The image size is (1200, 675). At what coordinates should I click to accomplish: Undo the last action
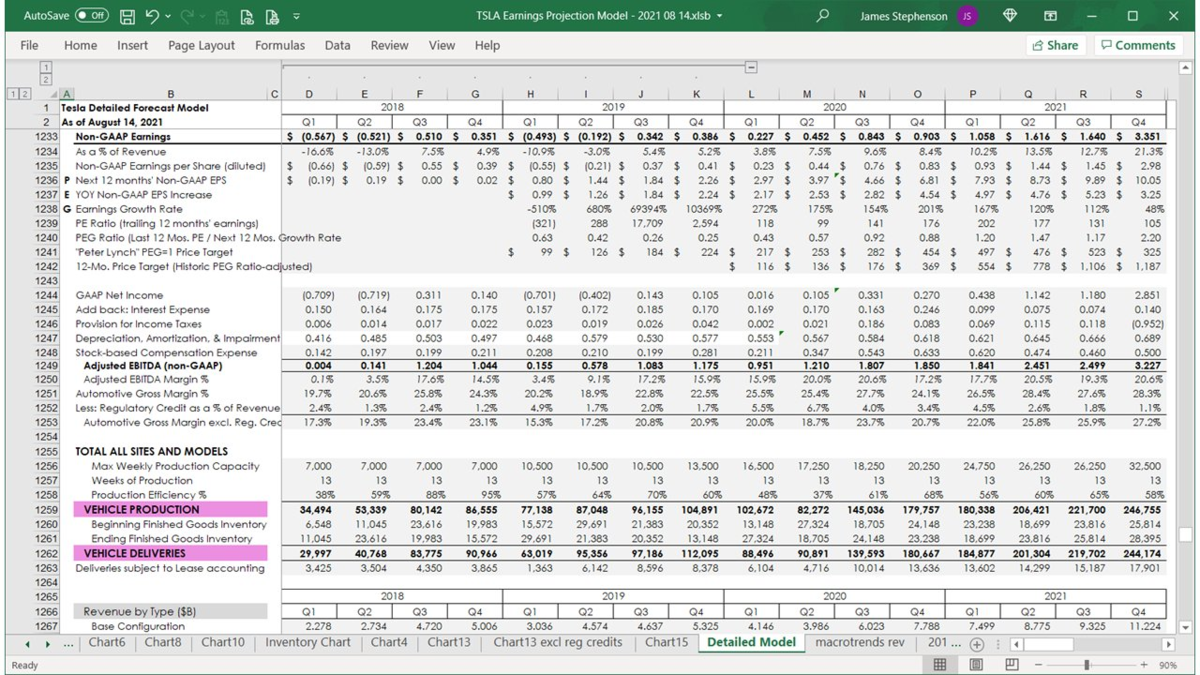(x=152, y=16)
